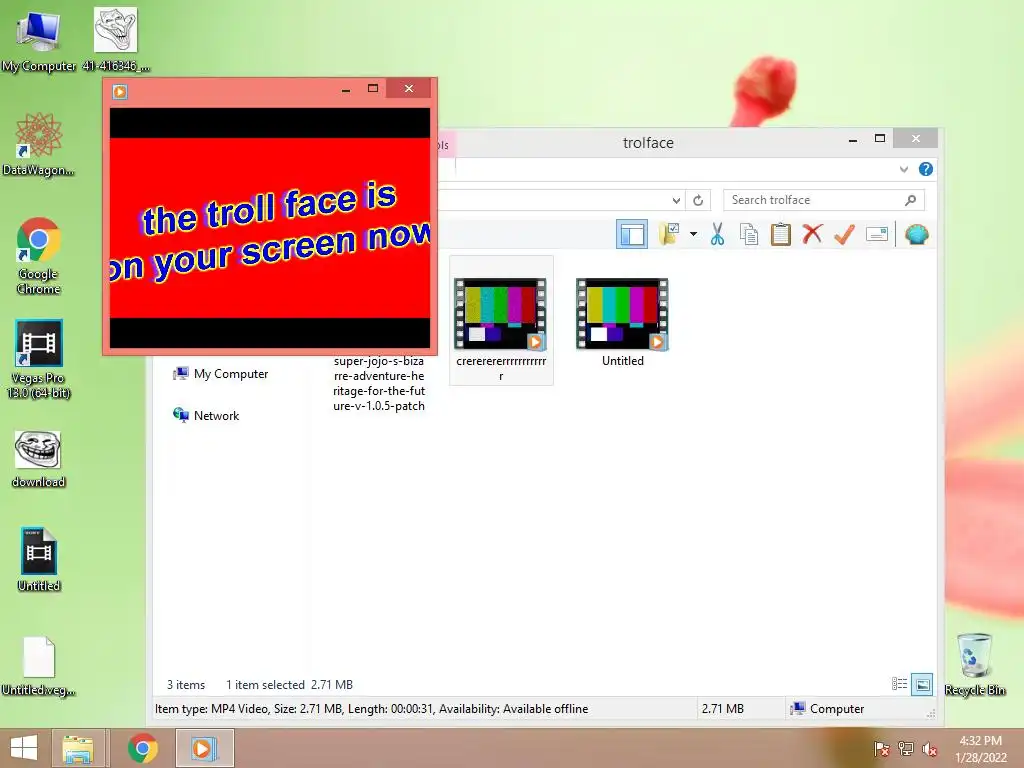
Task: Select the download troll face desktop icon
Action: 39,459
